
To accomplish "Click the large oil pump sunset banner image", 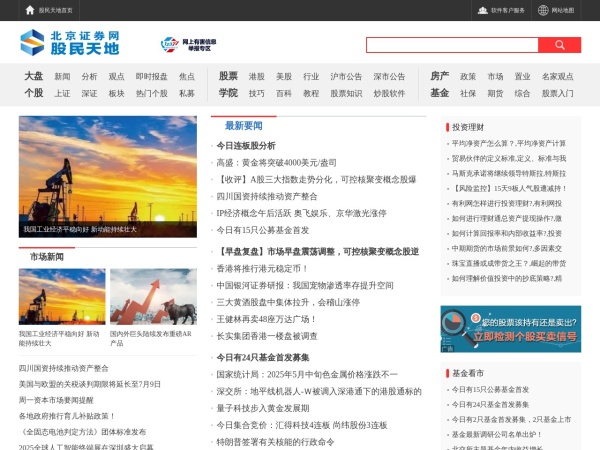I will click(108, 177).
